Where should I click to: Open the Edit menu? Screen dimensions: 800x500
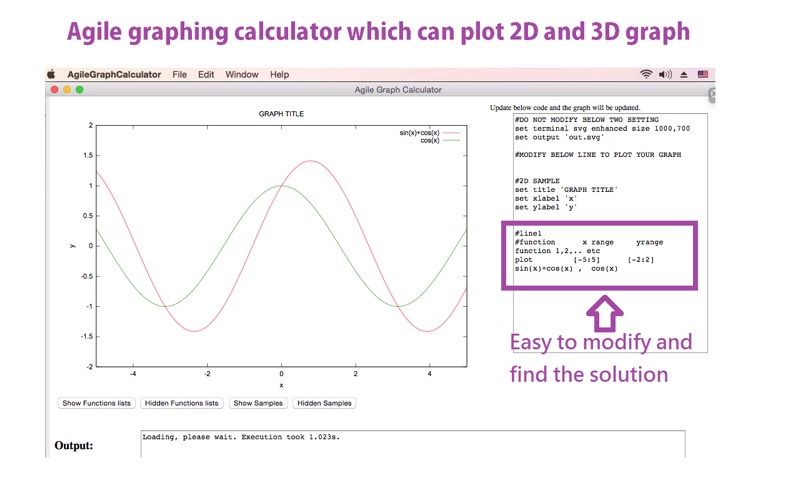tap(206, 74)
